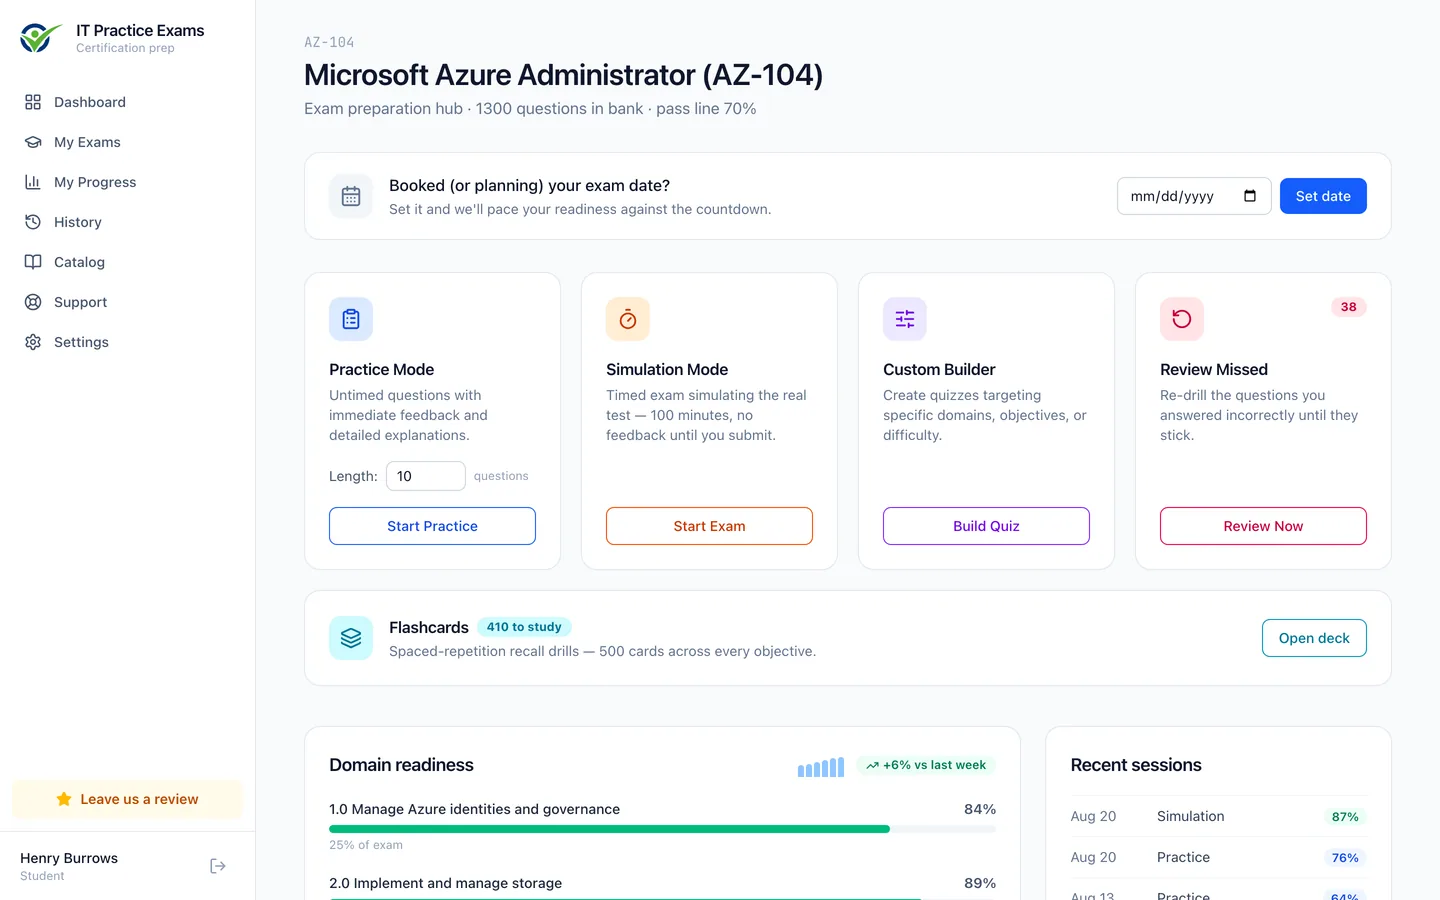
Task: Click 2.0 Implement and manage storage
Action: (446, 883)
